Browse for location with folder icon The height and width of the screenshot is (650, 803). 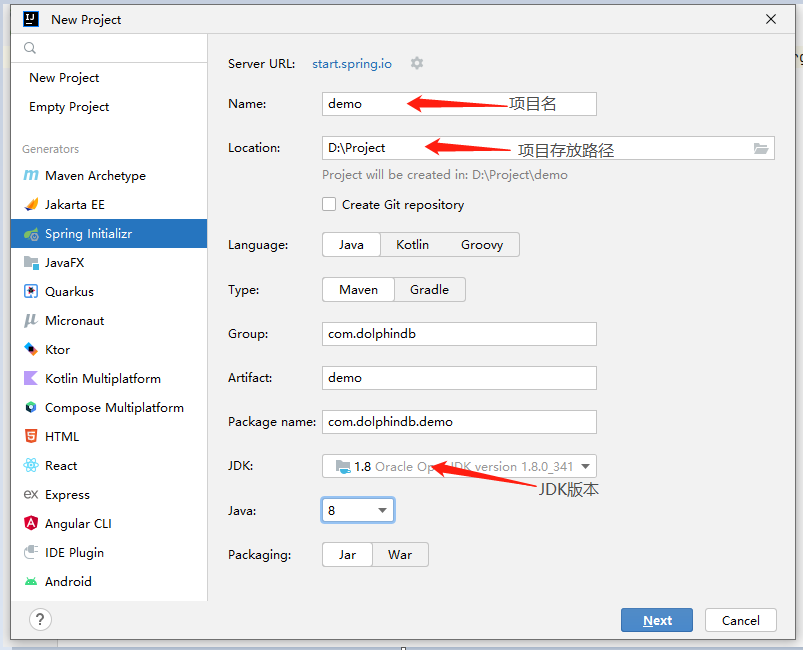tap(761, 149)
